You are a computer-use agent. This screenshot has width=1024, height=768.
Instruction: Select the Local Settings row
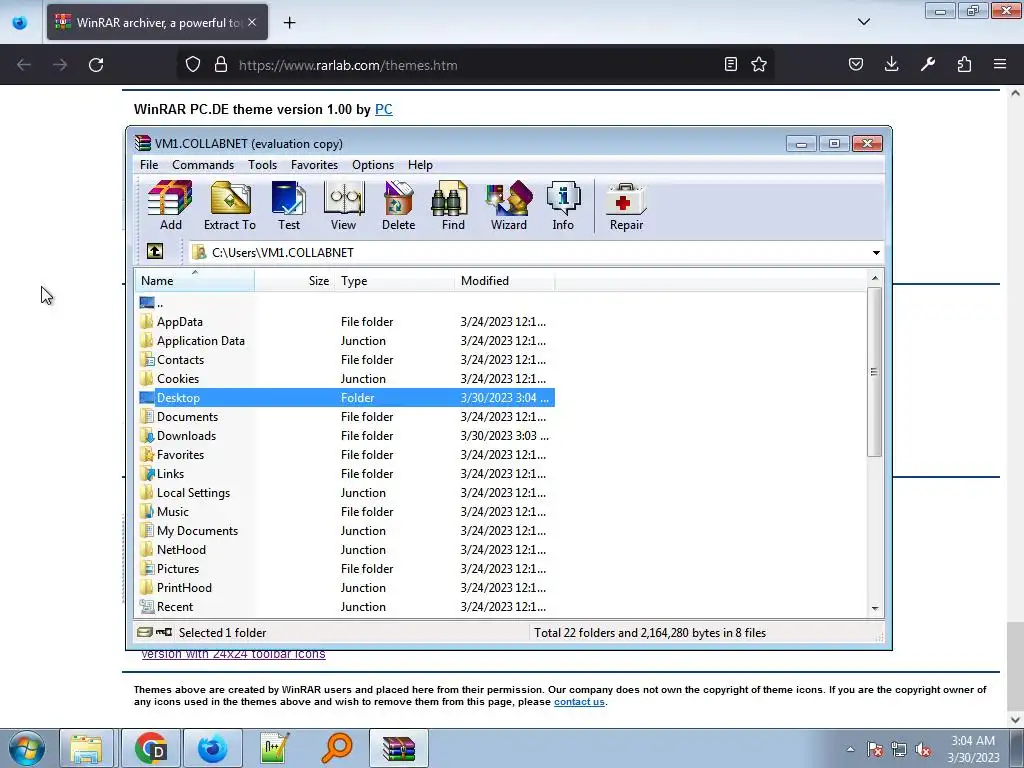coord(345,493)
